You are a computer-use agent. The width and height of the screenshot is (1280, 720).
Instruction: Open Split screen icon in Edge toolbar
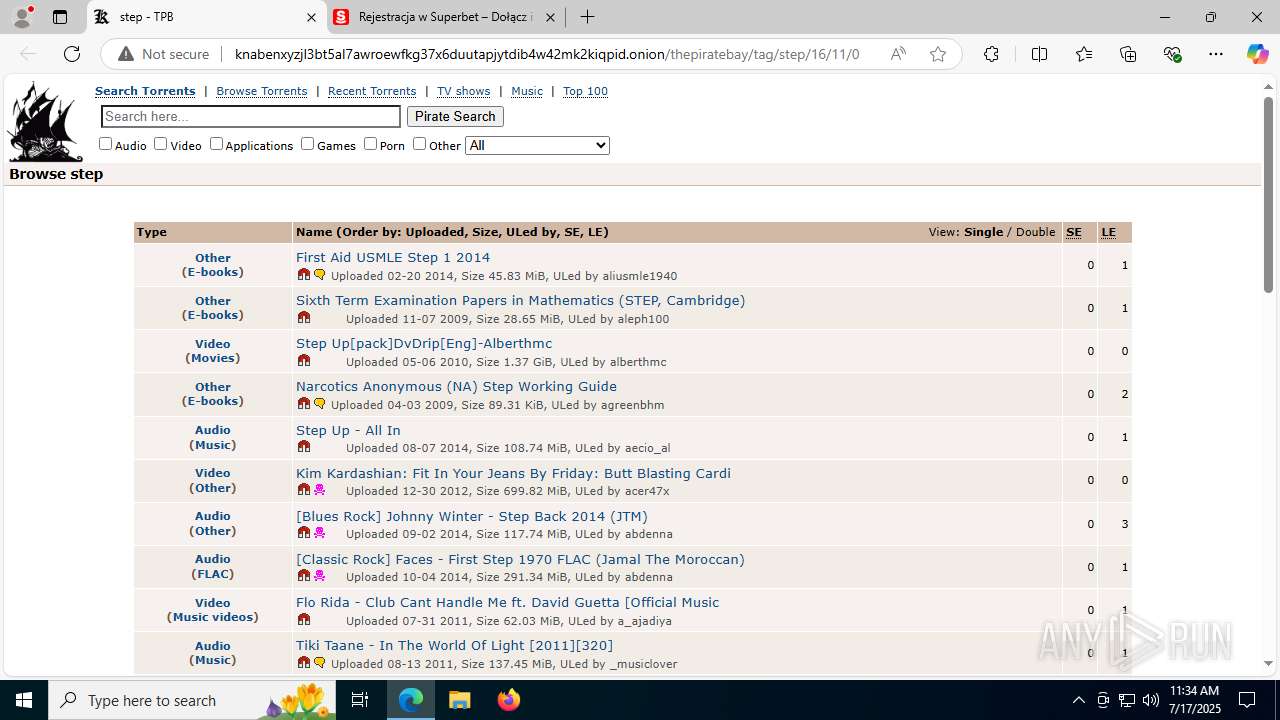[1040, 54]
